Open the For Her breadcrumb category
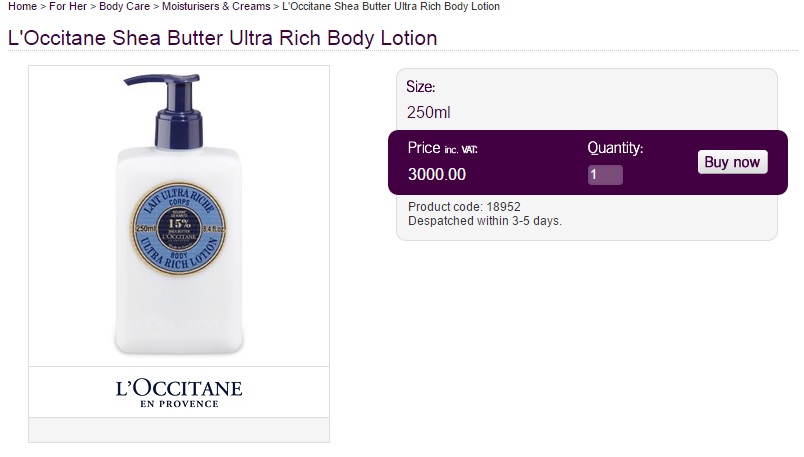This screenshot has height=457, width=804. (69, 7)
